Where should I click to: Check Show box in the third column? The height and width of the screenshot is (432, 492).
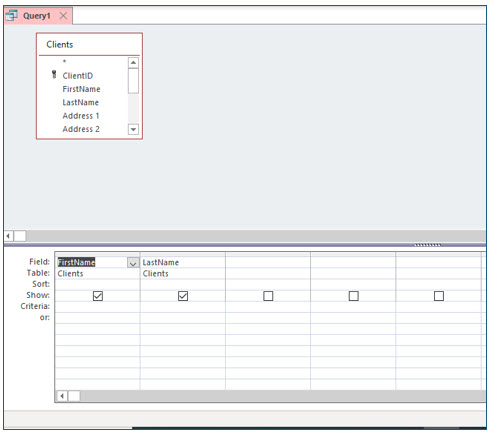coord(268,296)
